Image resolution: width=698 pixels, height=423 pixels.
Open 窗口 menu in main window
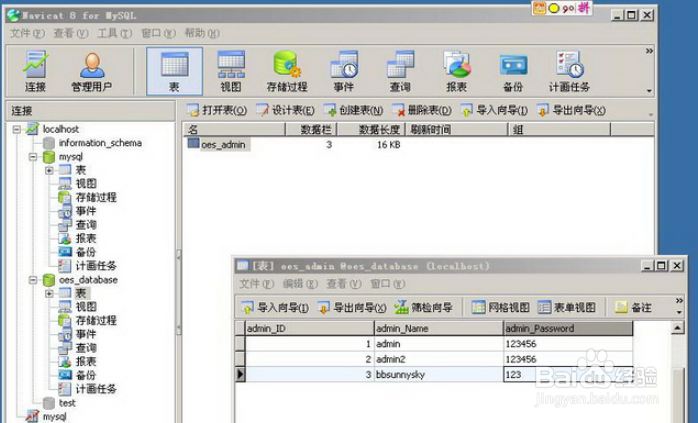tap(158, 33)
